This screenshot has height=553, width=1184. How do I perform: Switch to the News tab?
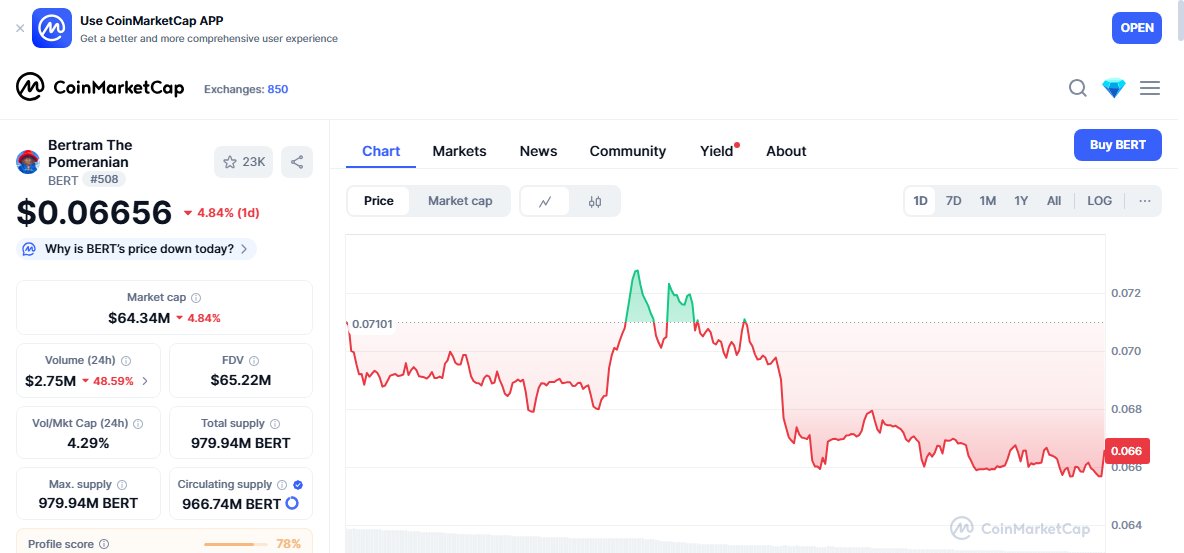538,151
